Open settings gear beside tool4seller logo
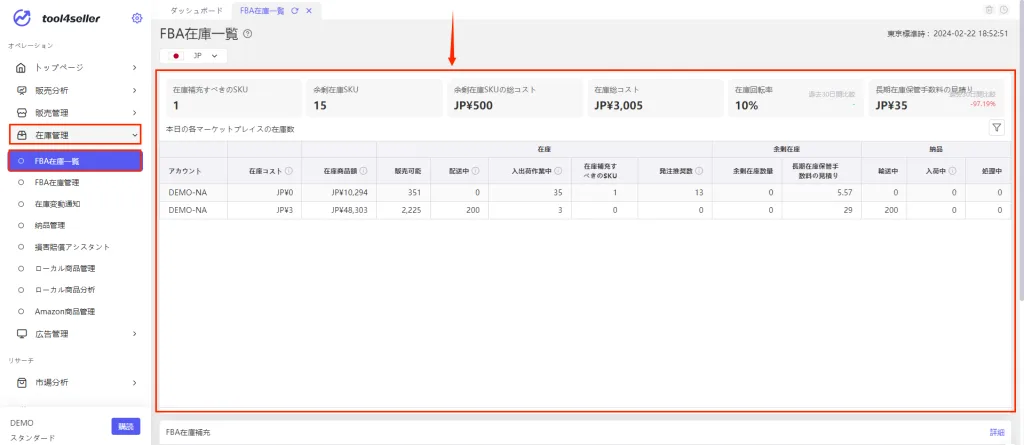1024x445 pixels. click(x=136, y=18)
